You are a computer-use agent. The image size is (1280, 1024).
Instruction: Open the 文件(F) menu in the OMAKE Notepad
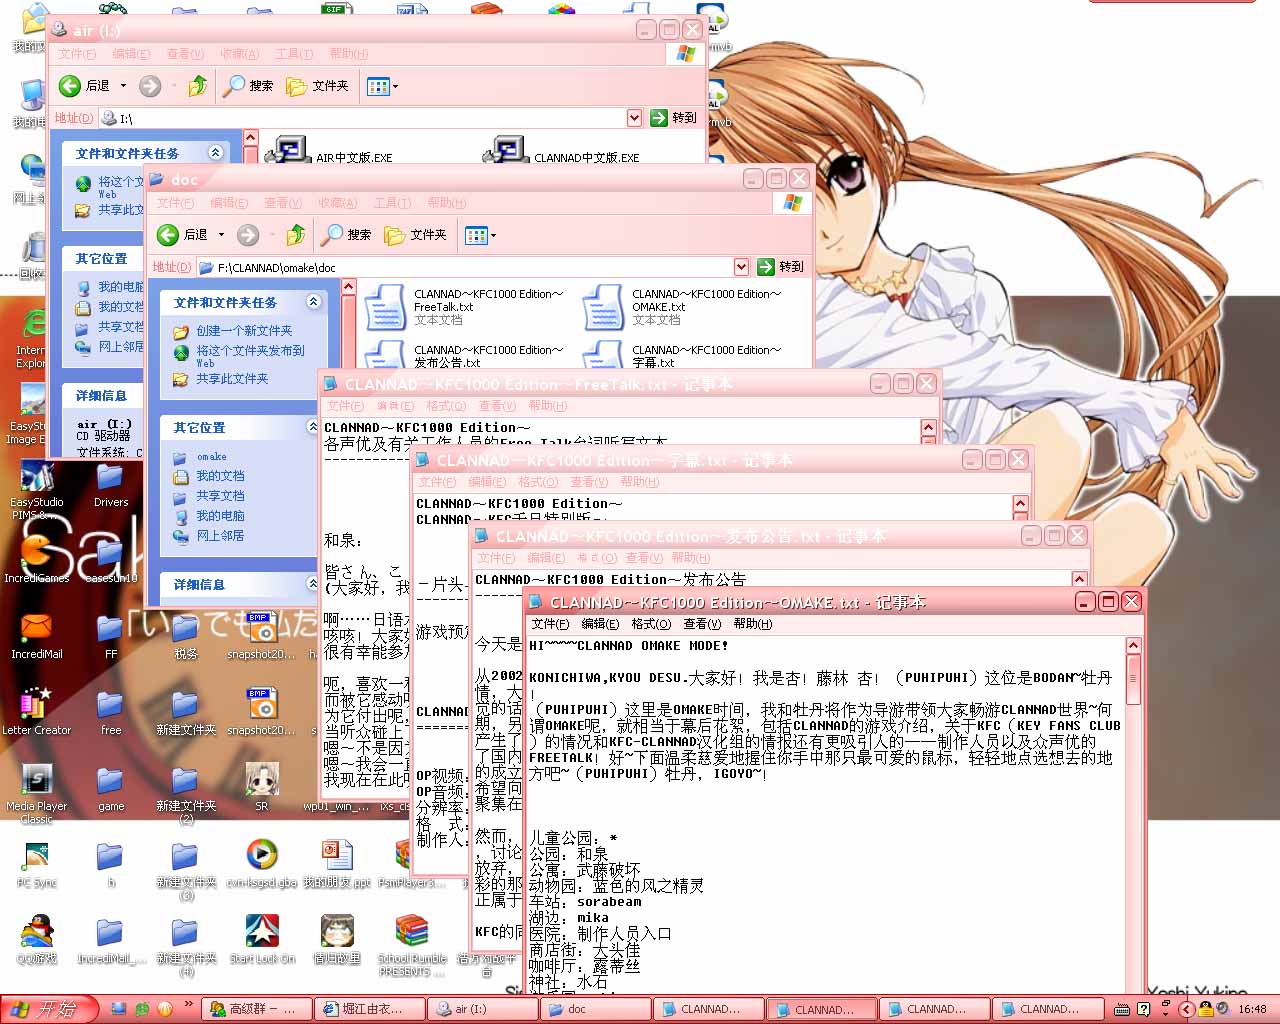tap(550, 624)
